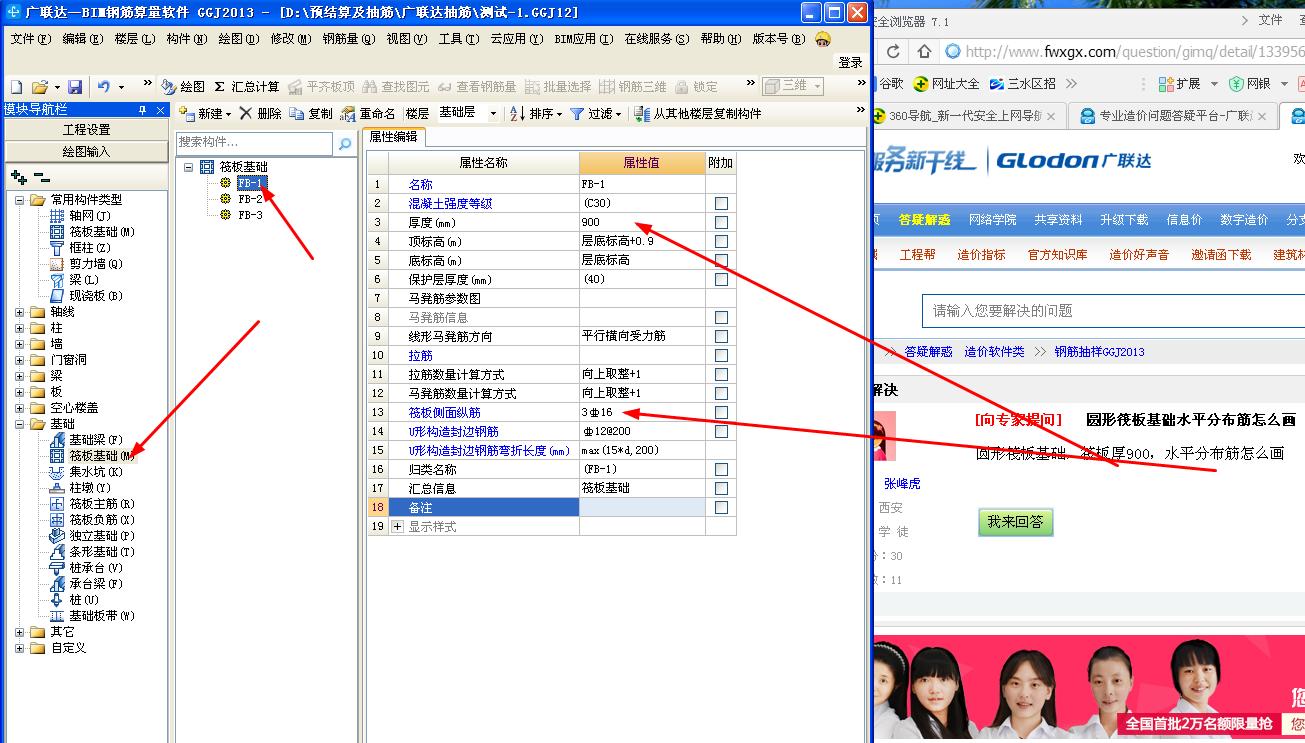Open 排序 sort dropdown
The height and width of the screenshot is (743, 1305).
(x=536, y=114)
